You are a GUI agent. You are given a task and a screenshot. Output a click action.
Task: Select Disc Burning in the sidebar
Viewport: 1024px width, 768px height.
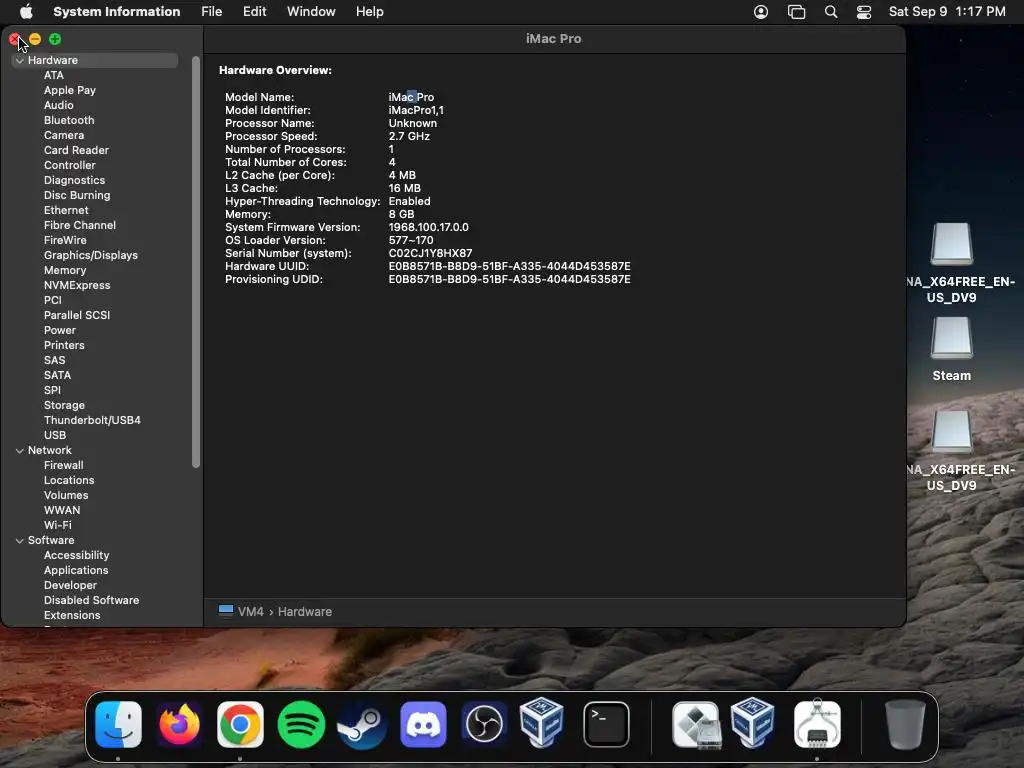[x=77, y=195]
